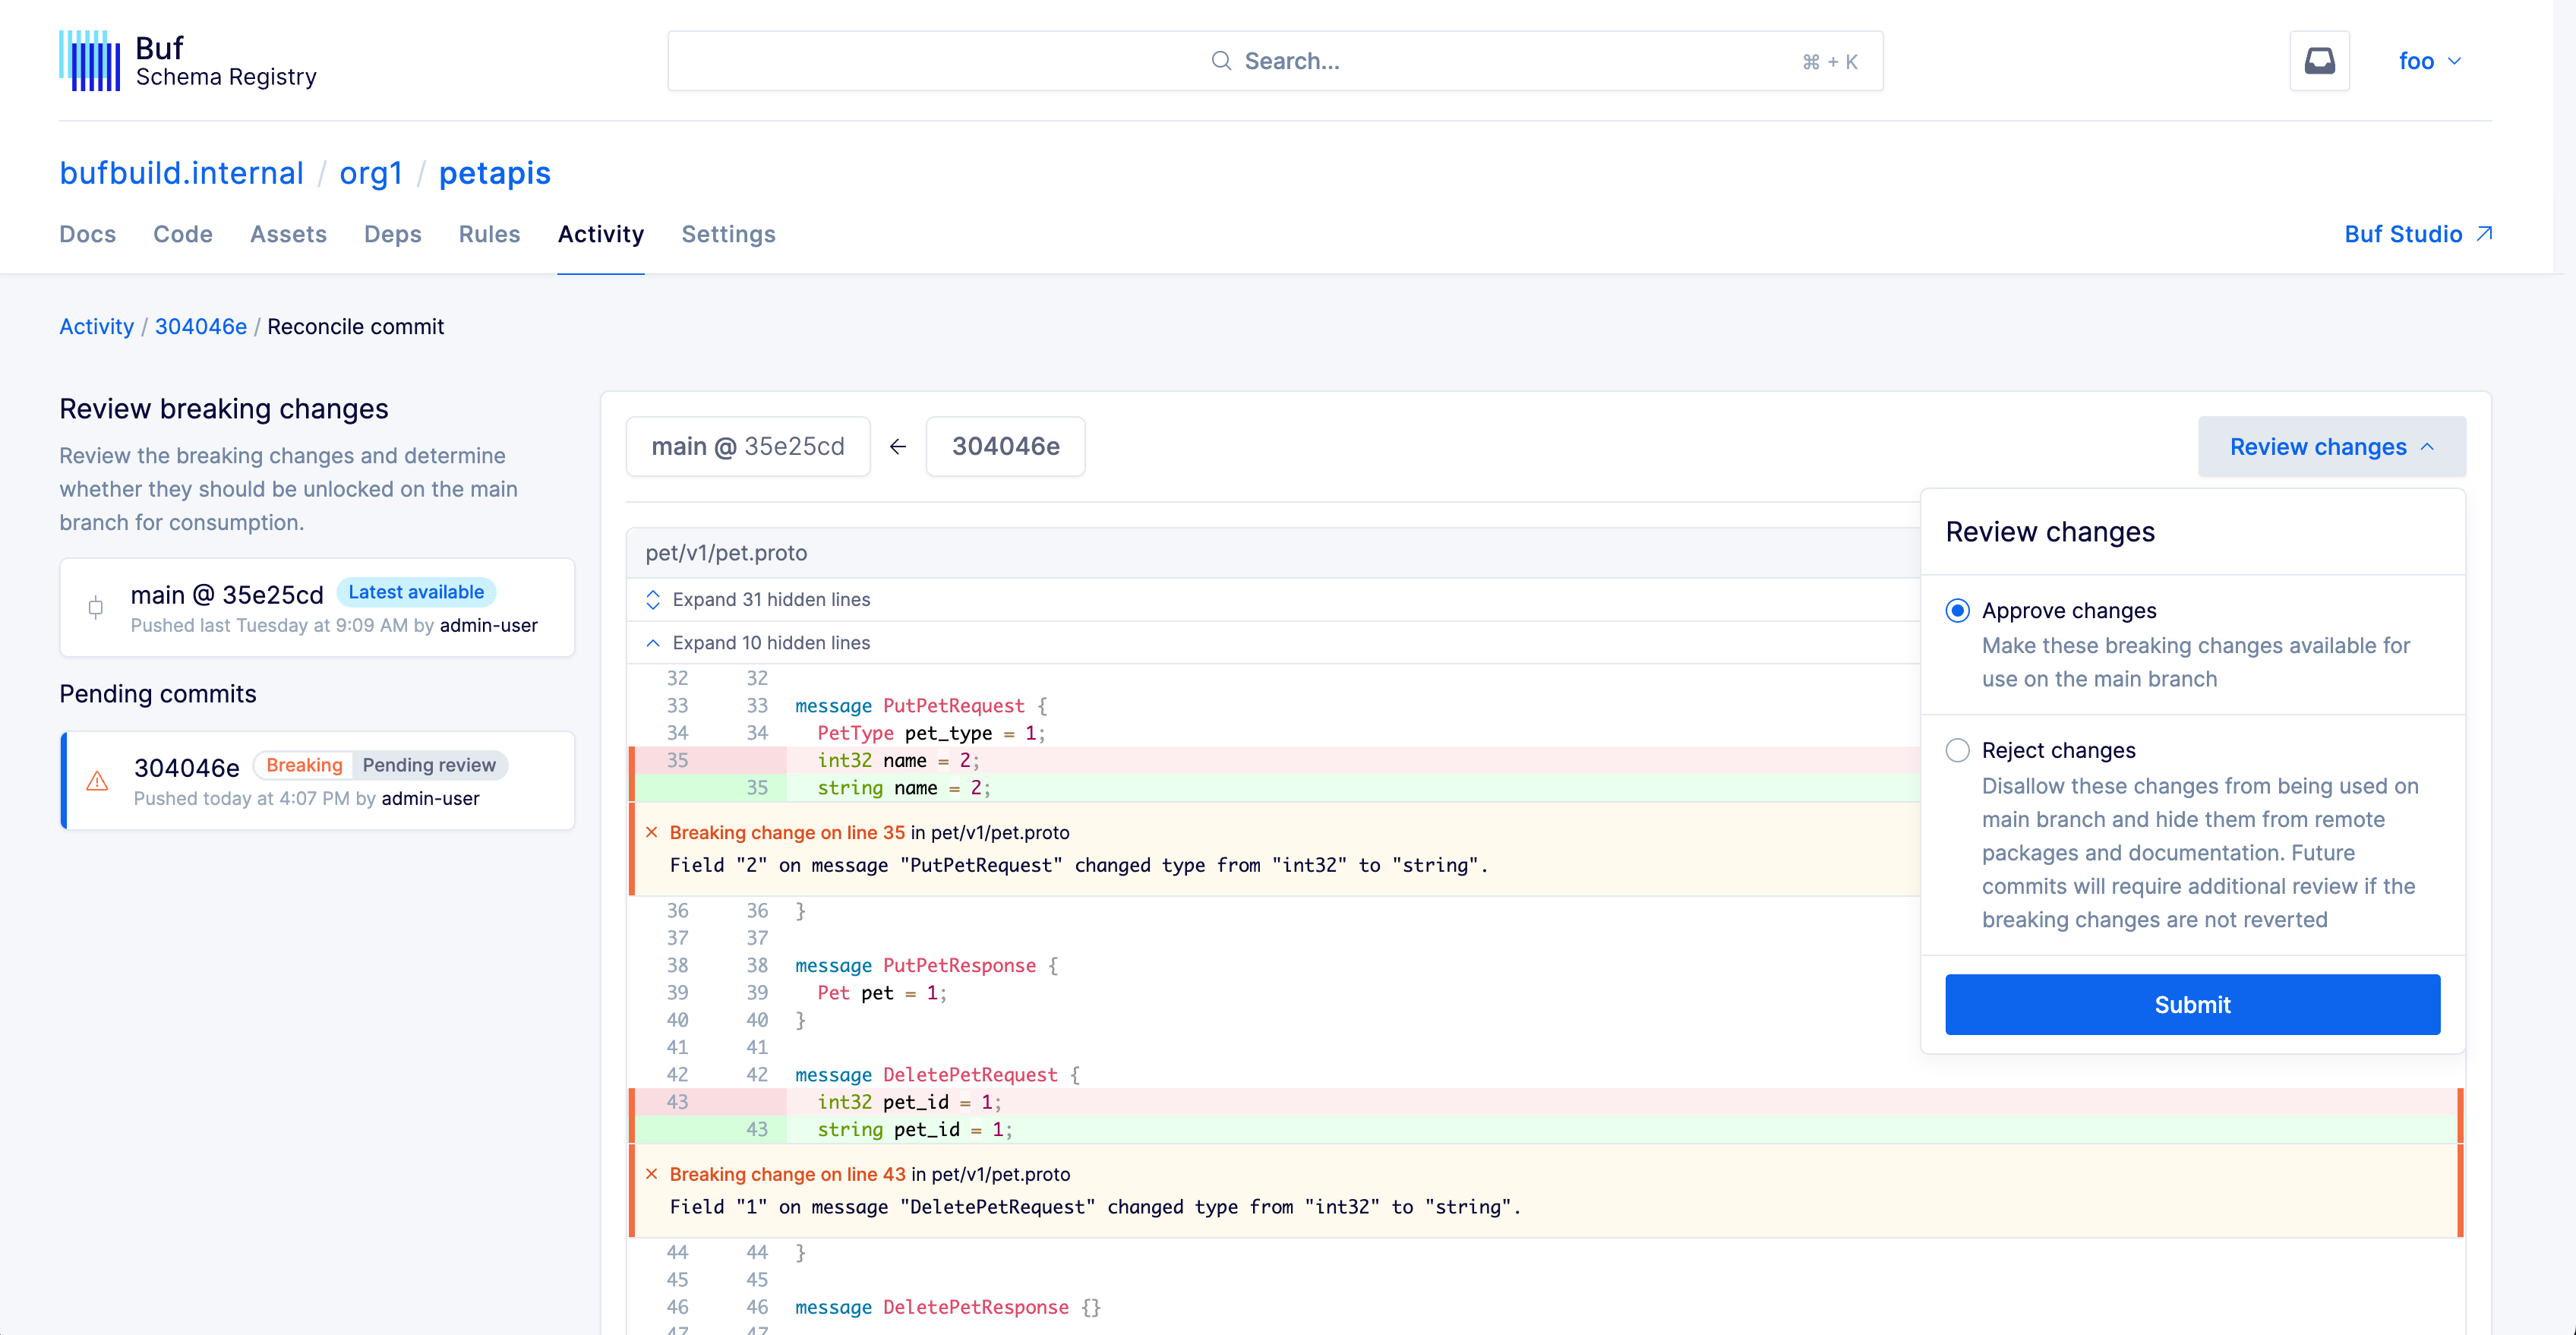Screen dimensions: 2576x1335
Task: Open the petapis repository link
Action: [495, 173]
